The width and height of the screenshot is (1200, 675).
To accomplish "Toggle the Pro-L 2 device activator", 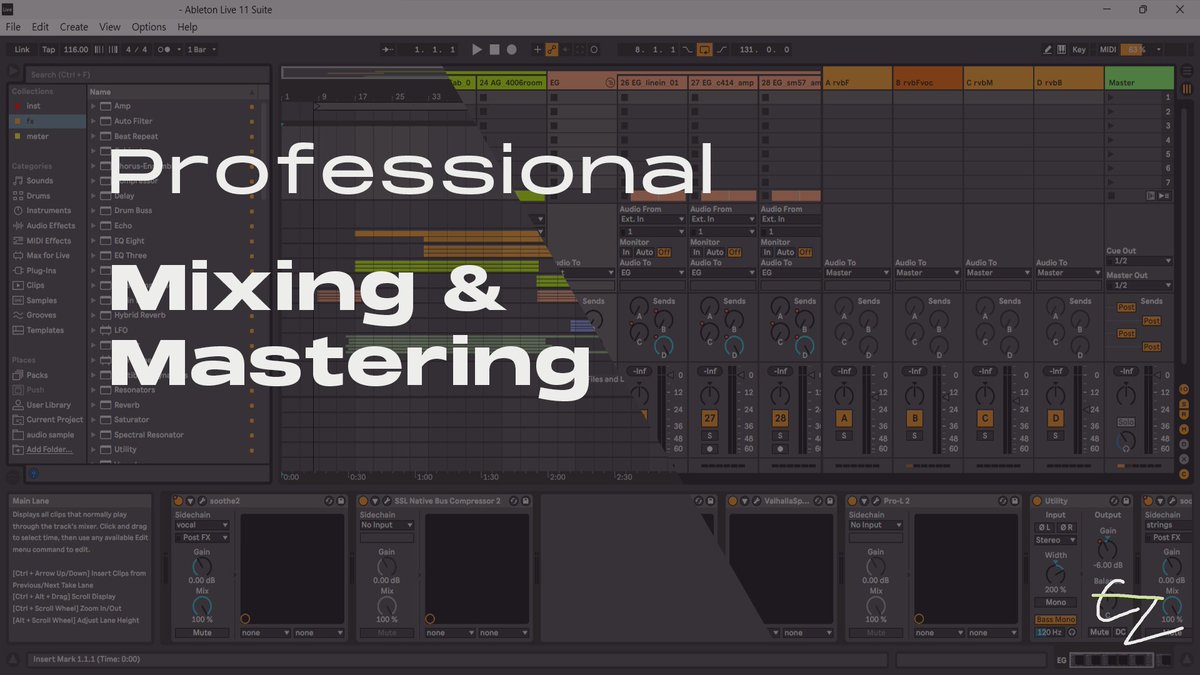I will (851, 500).
